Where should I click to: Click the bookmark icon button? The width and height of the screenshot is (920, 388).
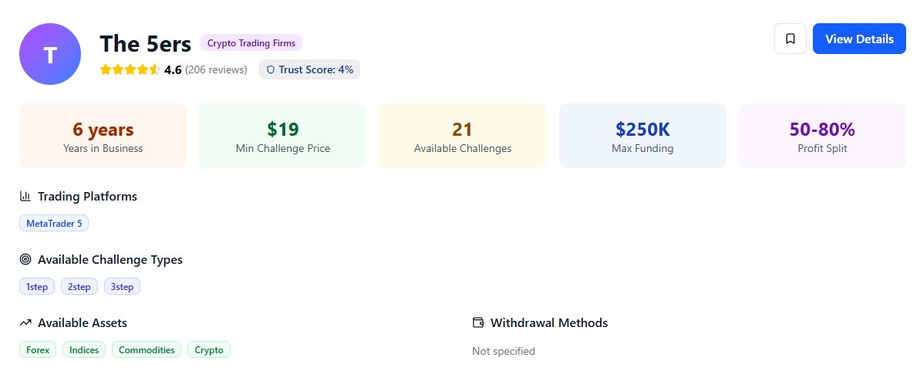pos(790,39)
